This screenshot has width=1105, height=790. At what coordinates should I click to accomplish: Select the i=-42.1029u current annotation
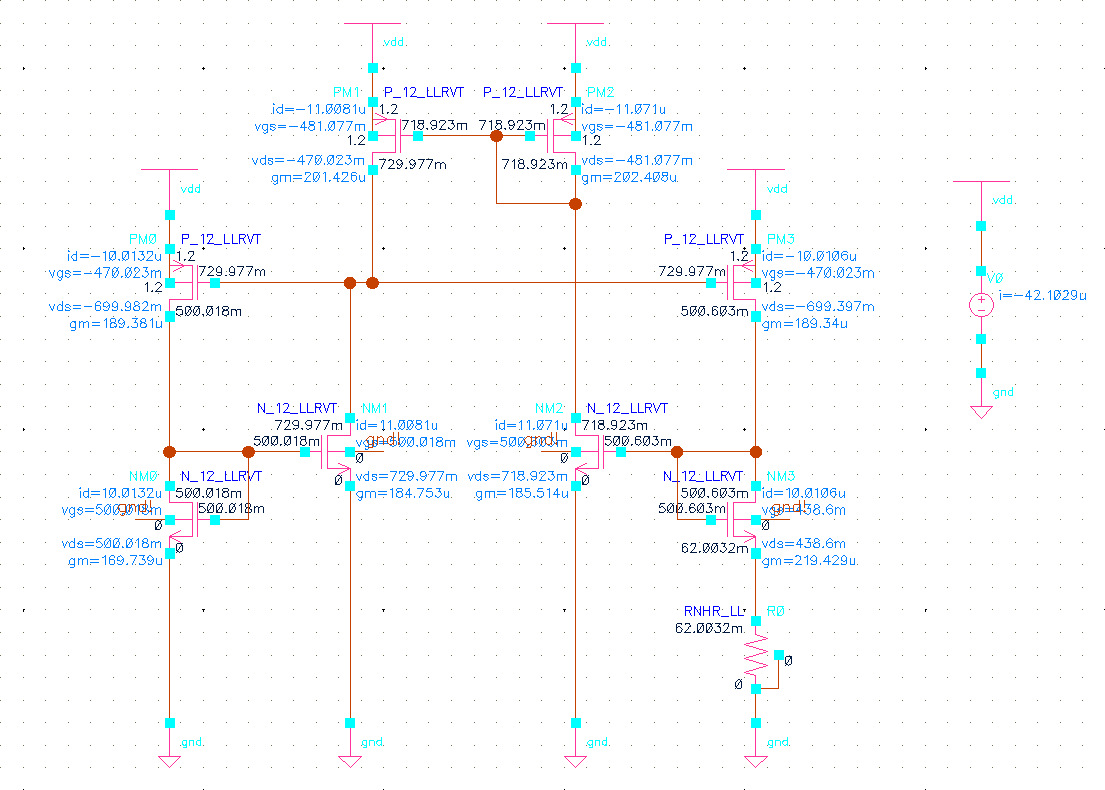coord(1043,296)
